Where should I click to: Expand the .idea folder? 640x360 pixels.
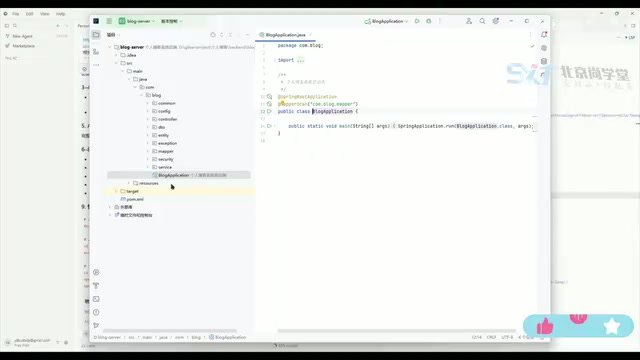(116, 55)
